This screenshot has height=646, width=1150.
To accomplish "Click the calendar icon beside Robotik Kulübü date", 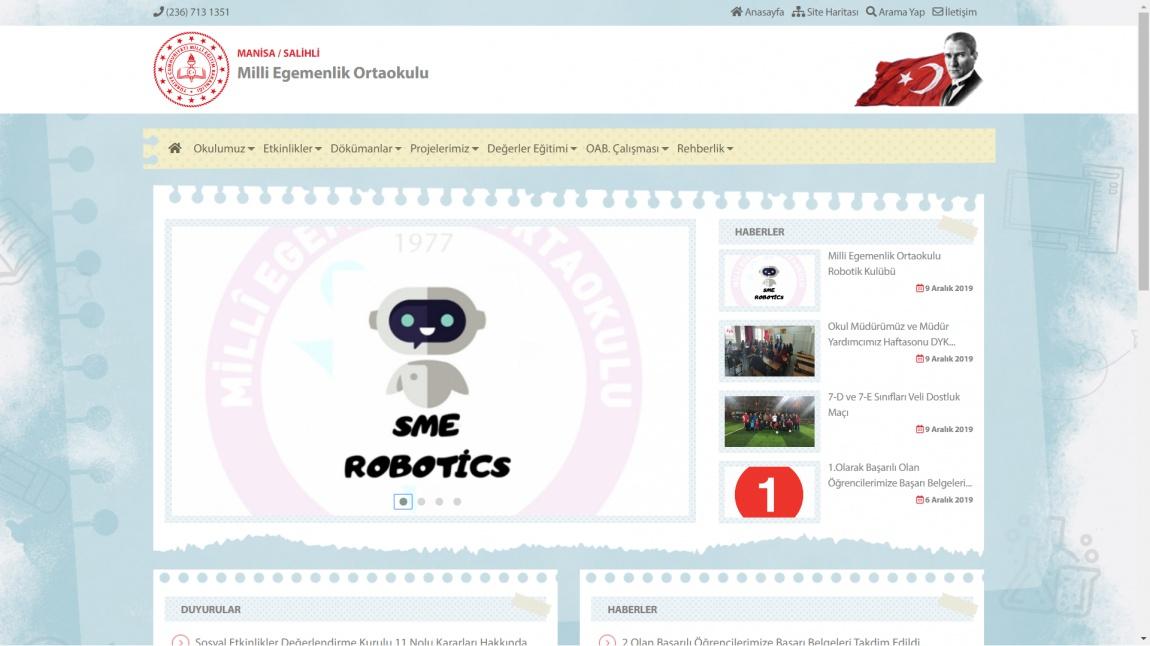I will [x=920, y=288].
